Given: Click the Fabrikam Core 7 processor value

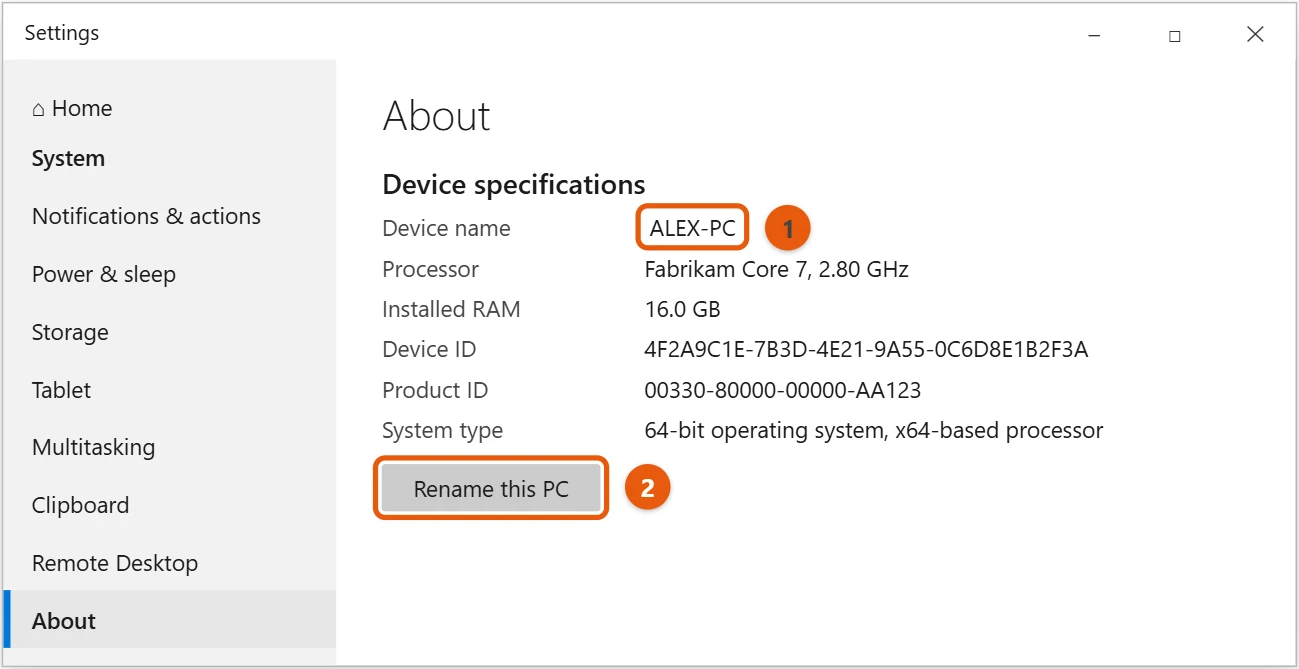Looking at the screenshot, I should point(776,269).
